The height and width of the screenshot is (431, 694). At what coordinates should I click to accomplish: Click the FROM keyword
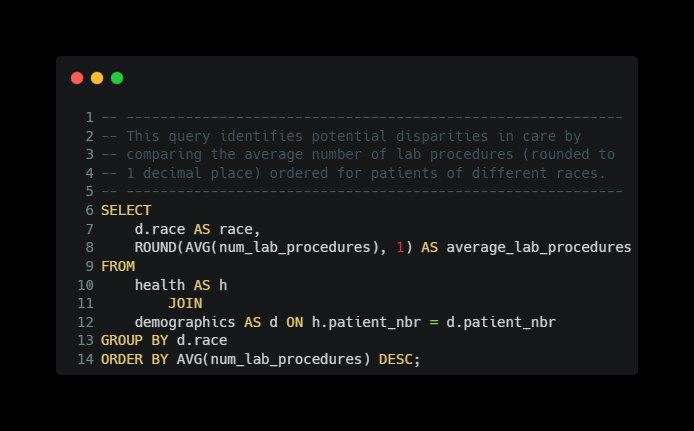pyautogui.click(x=118, y=266)
